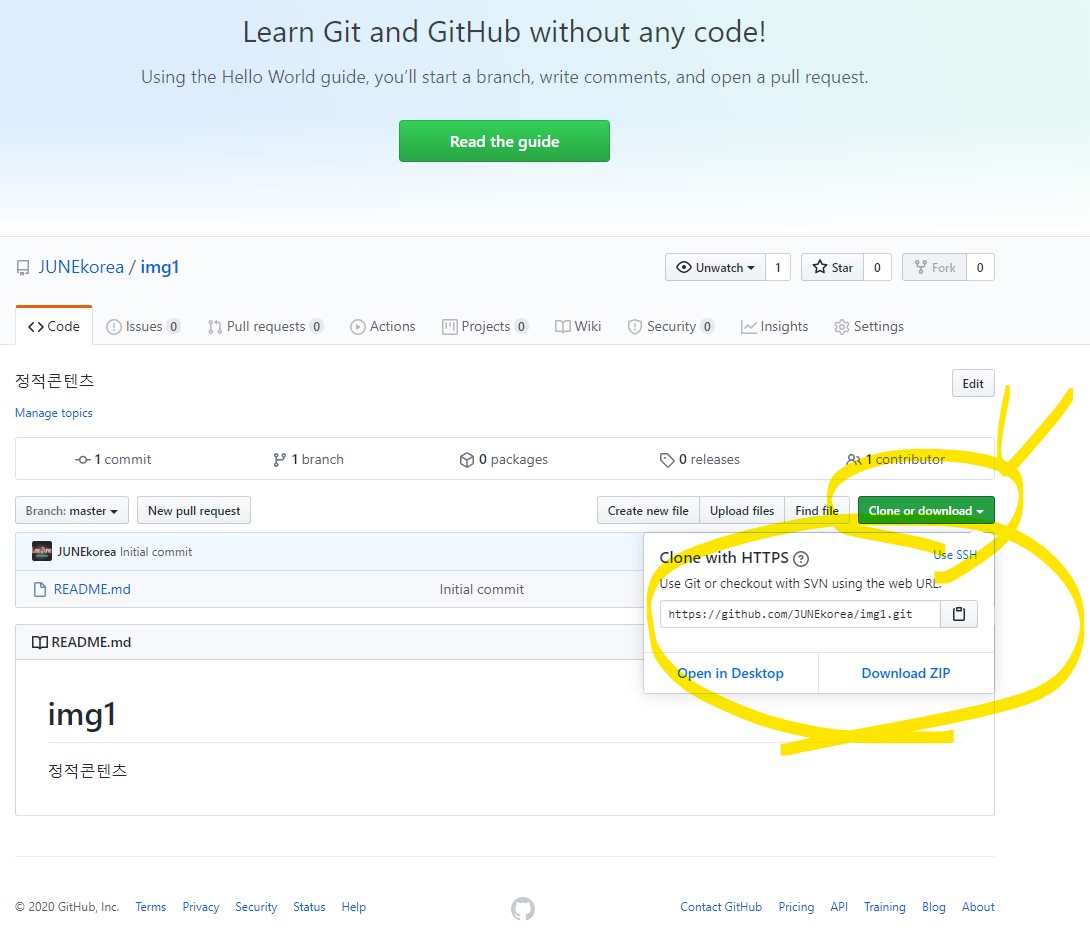Open the JUNEkorea owner link
Screen dimensions: 1090x949
[x=81, y=267]
